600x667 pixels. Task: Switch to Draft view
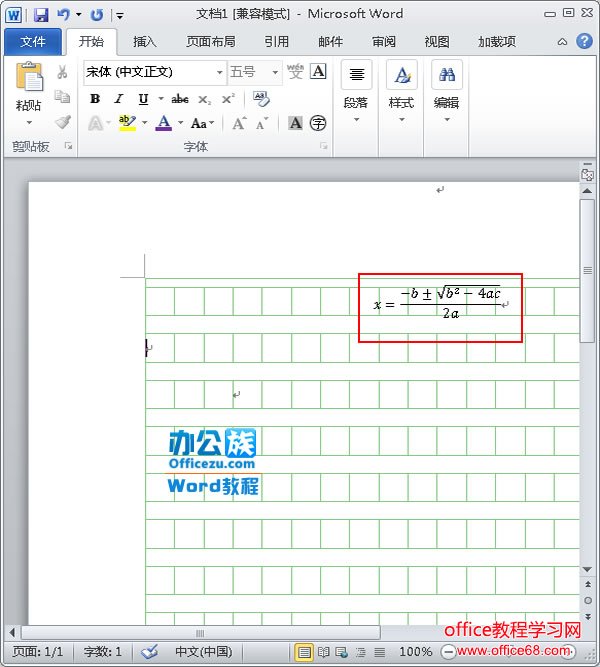pyautogui.click(x=380, y=652)
